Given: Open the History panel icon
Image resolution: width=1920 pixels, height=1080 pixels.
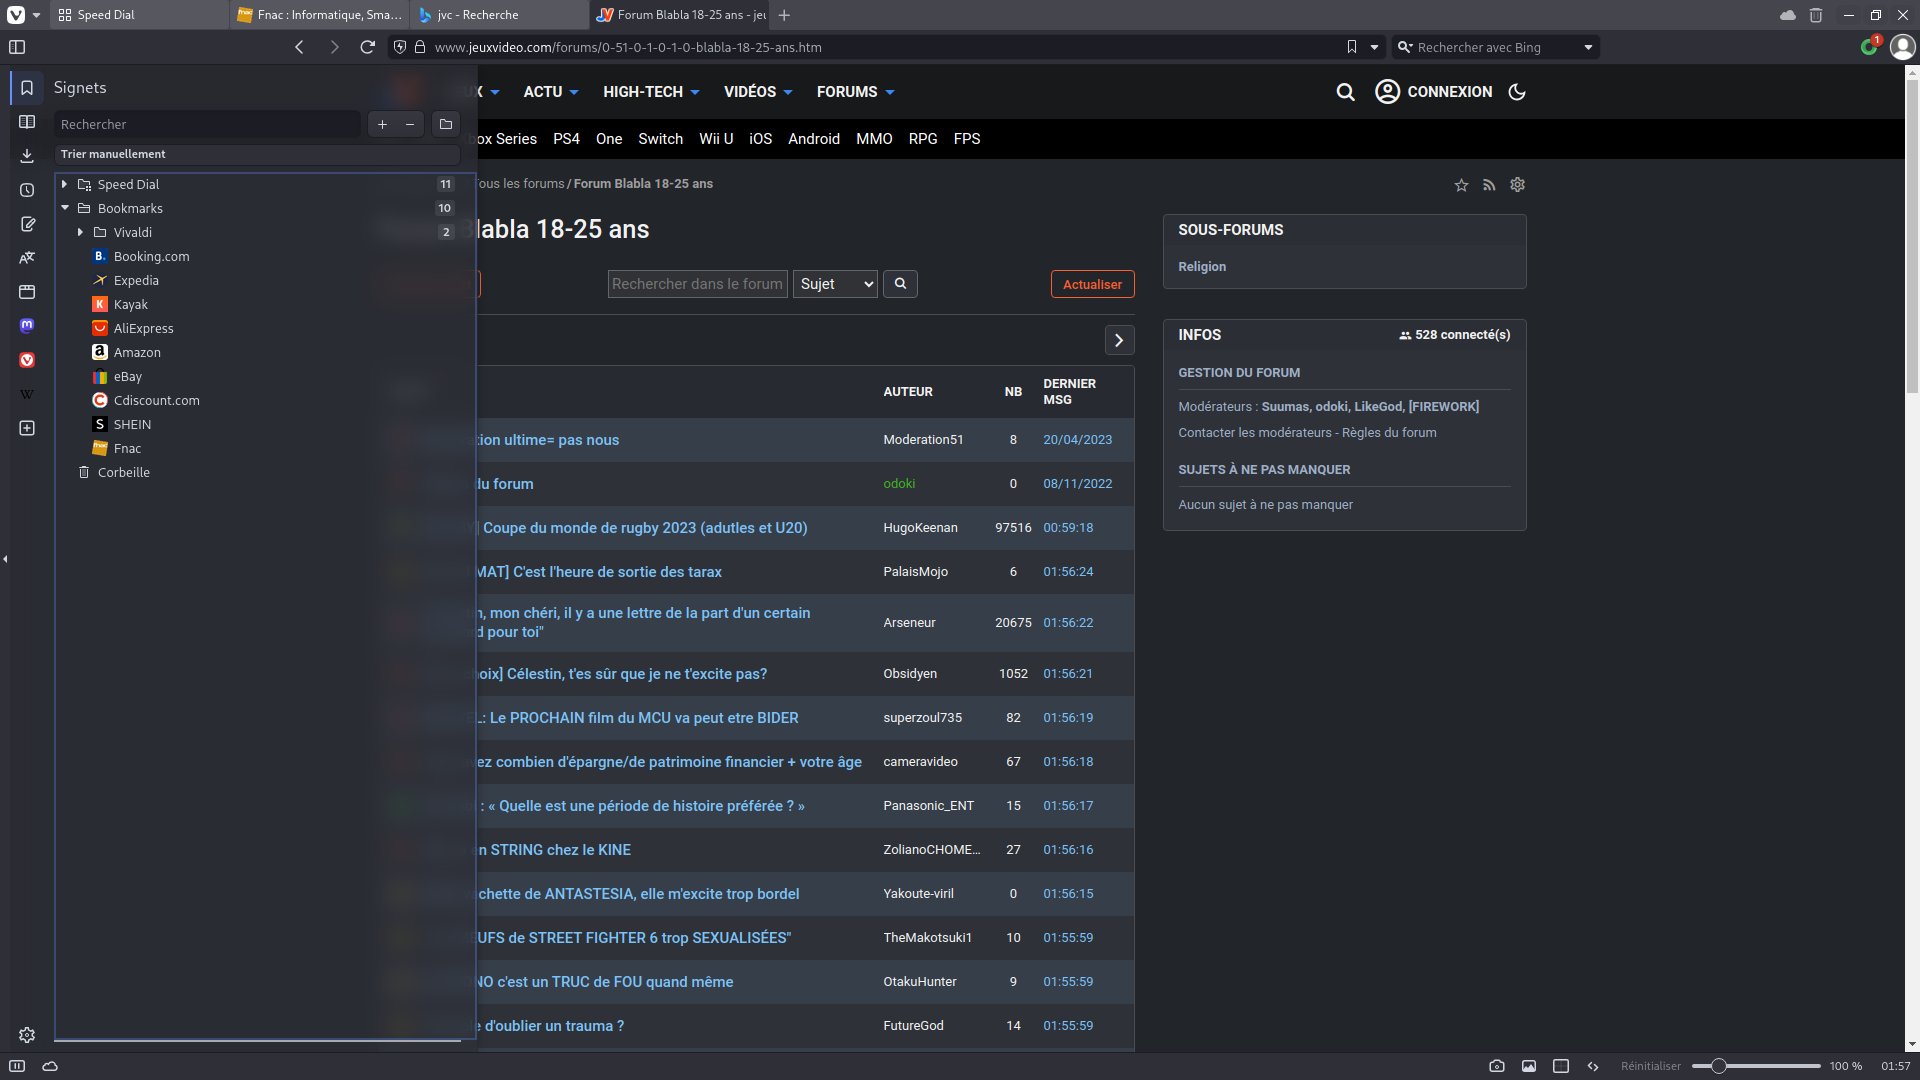Looking at the screenshot, I should (x=27, y=190).
